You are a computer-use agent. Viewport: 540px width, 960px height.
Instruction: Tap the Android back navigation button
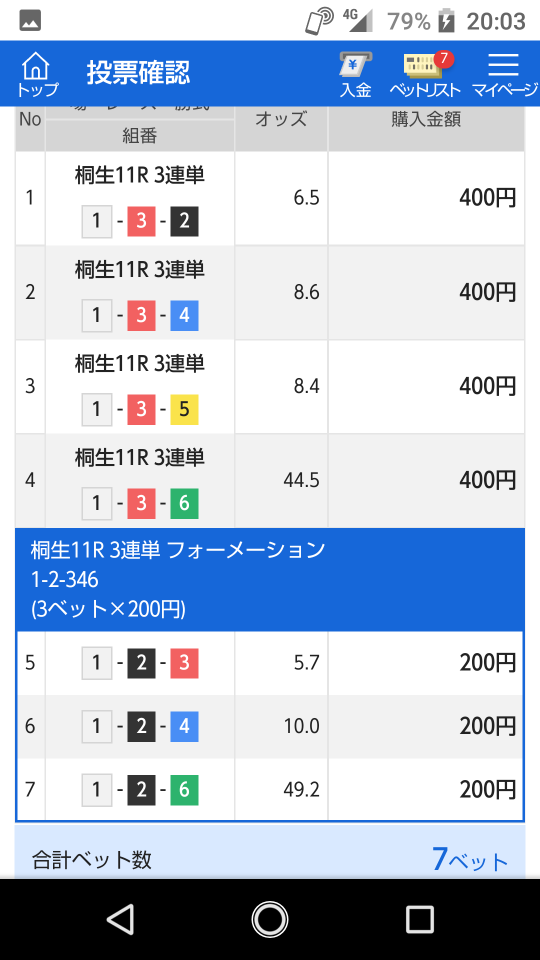120,919
